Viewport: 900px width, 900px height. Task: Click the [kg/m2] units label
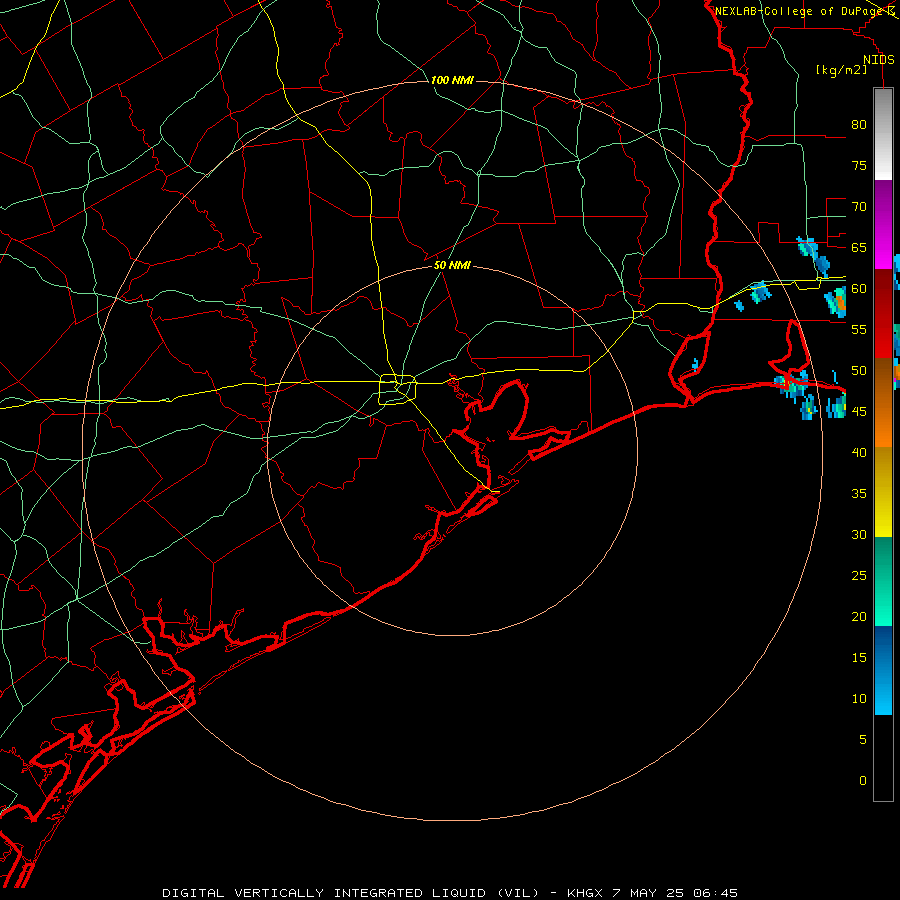click(841, 70)
